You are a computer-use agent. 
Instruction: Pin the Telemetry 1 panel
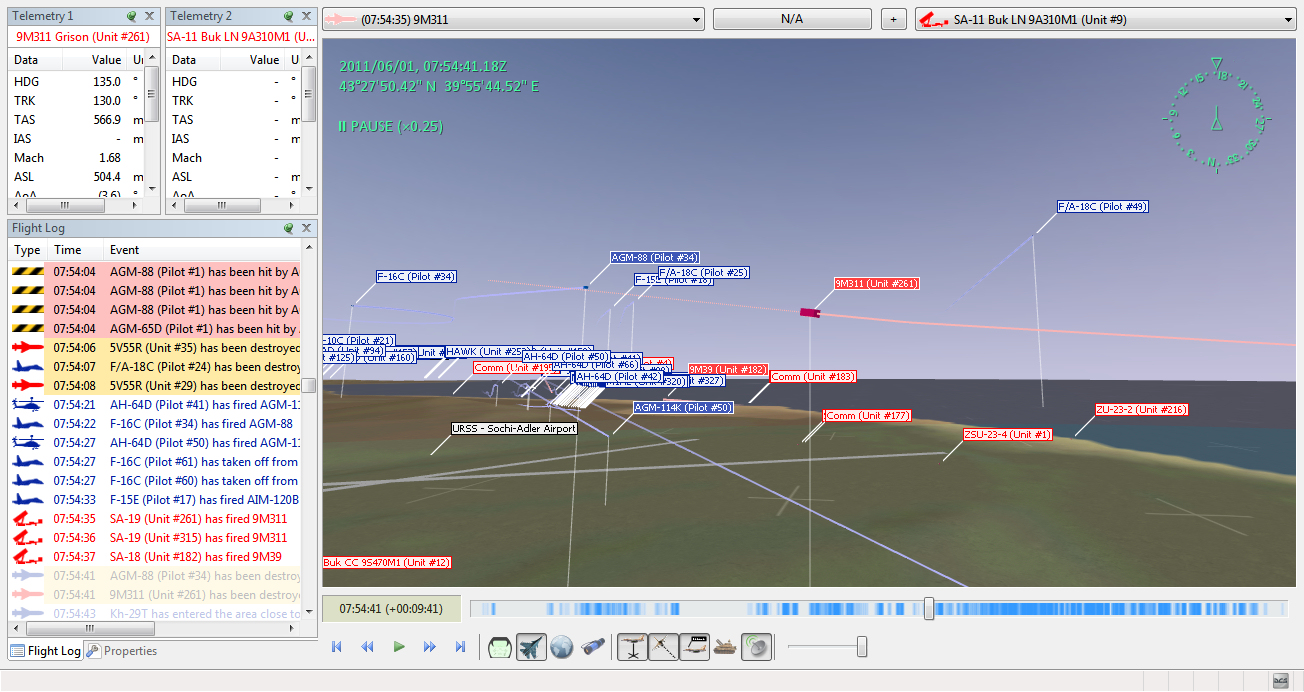(x=132, y=16)
